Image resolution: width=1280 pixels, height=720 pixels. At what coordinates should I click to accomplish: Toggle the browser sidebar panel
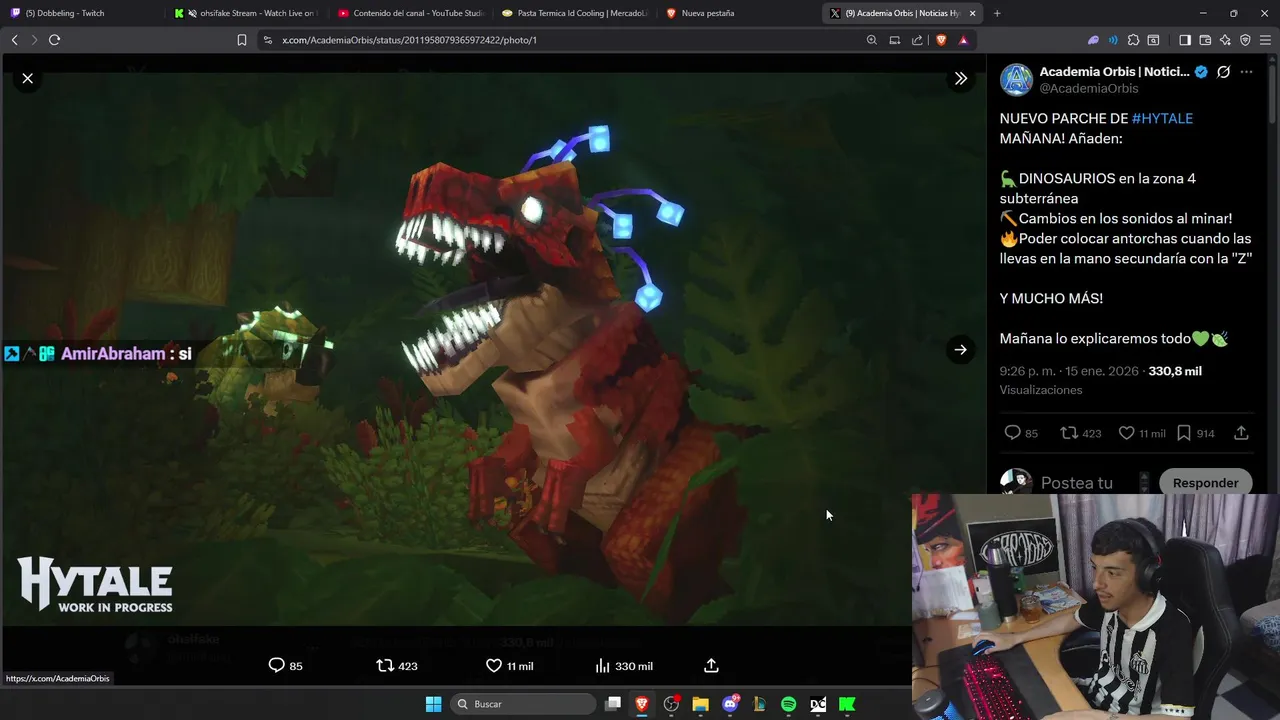click(1185, 40)
